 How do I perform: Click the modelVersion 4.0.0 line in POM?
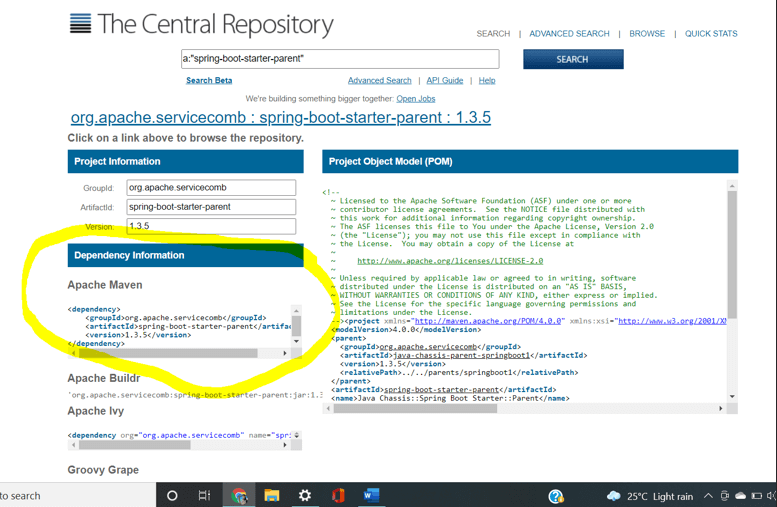click(x=406, y=330)
